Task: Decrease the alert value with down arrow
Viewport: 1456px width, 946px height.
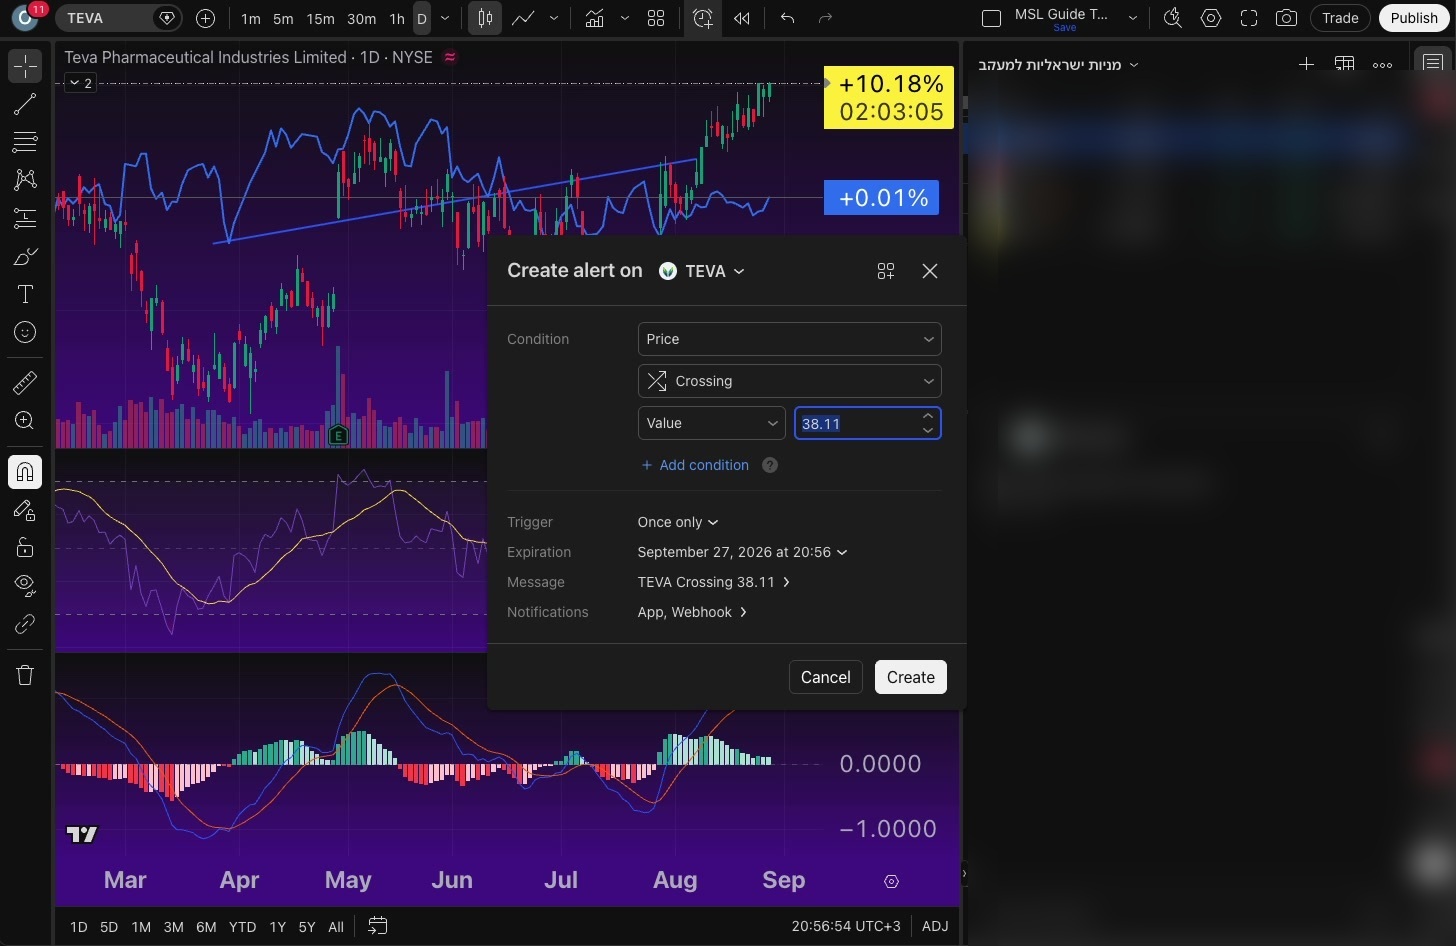Action: click(x=928, y=431)
